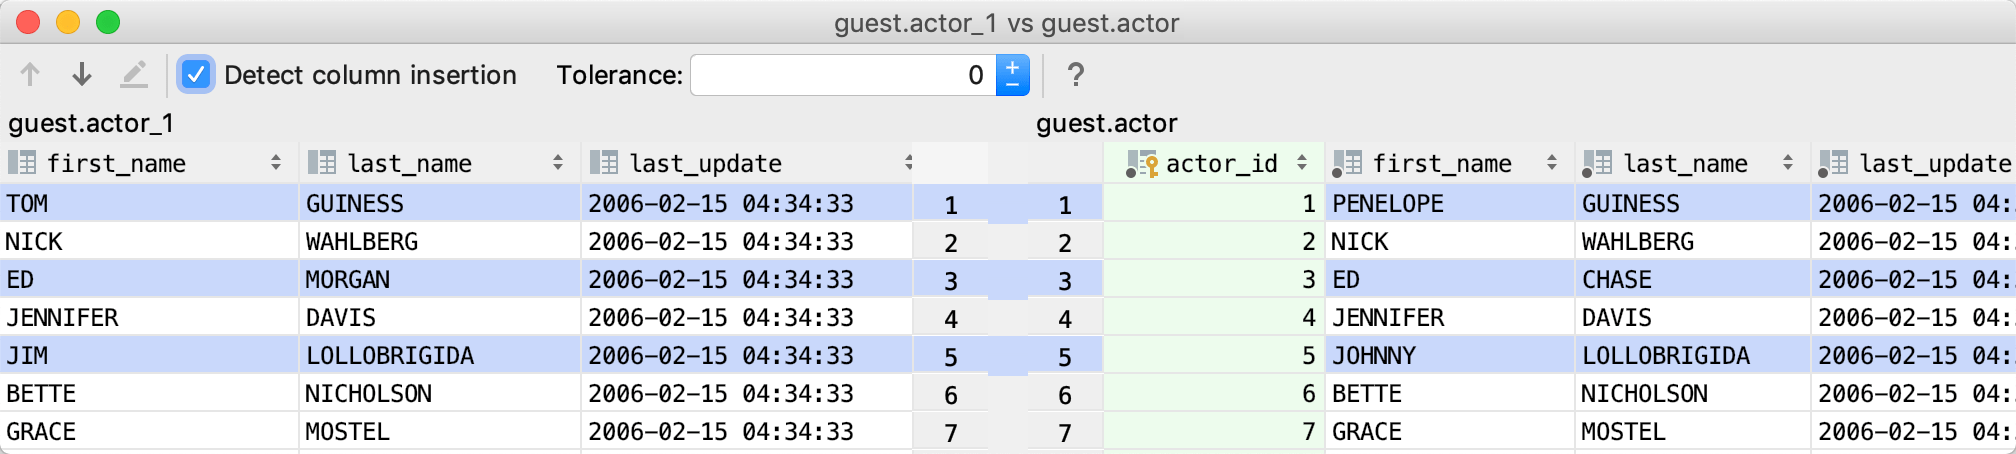Sort right table by first_name sort arrows
The image size is (2016, 454).
click(x=1552, y=163)
